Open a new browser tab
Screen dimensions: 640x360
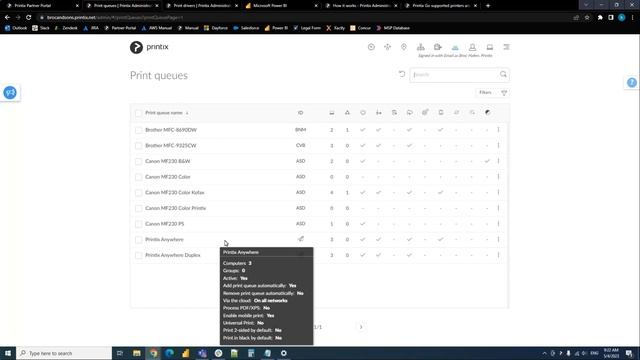click(488, 6)
